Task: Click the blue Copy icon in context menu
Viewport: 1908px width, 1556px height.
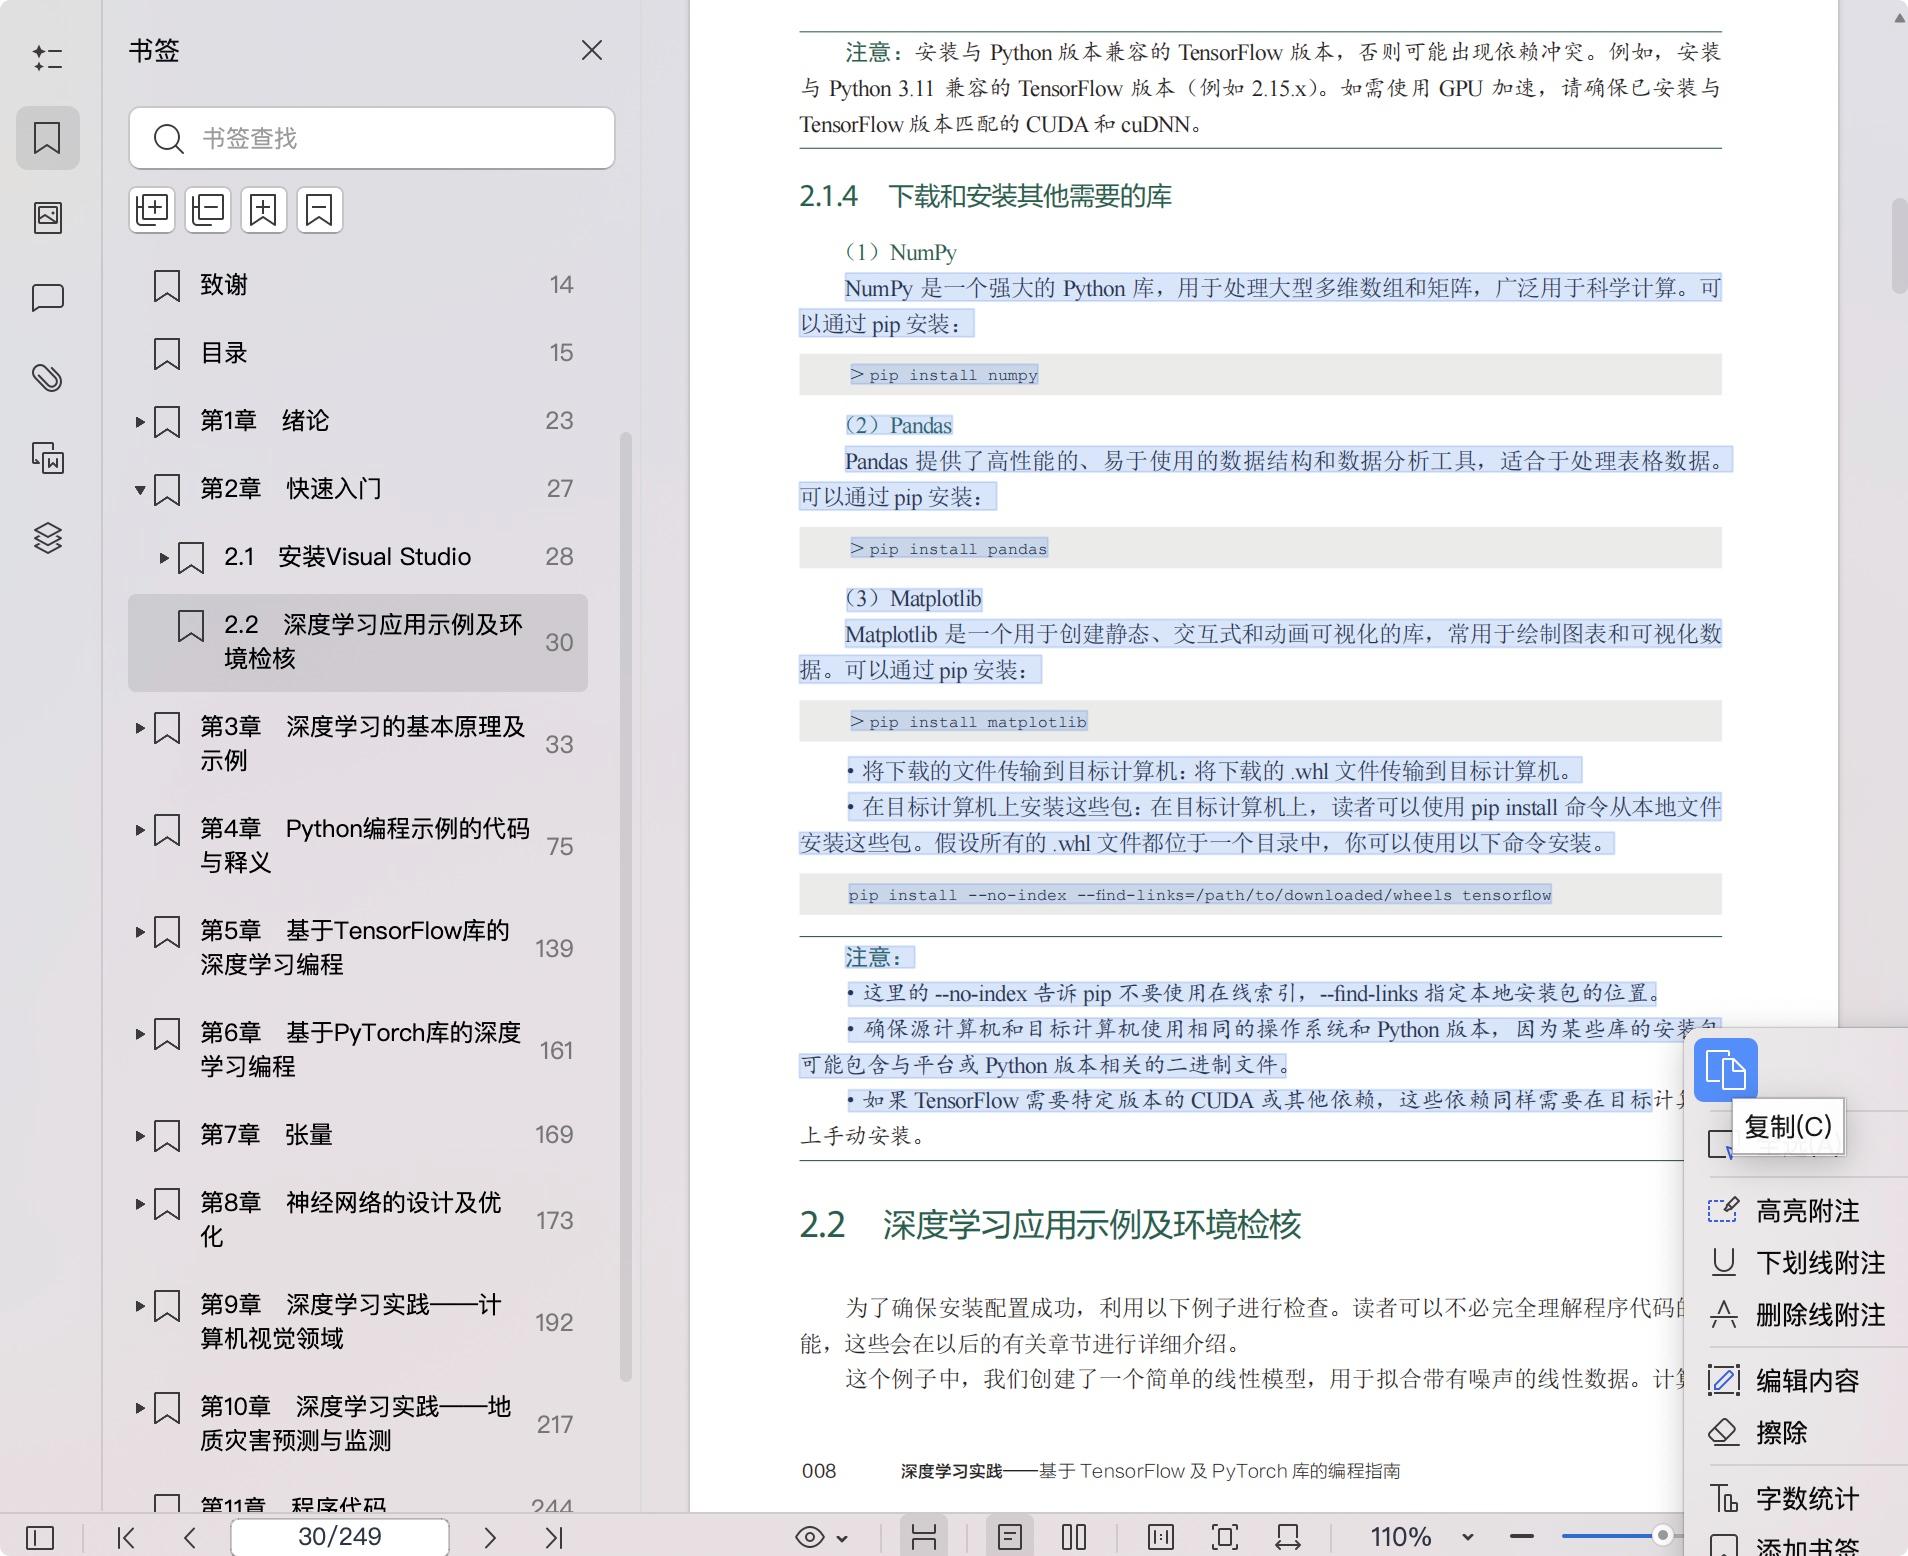Action: tap(1725, 1070)
